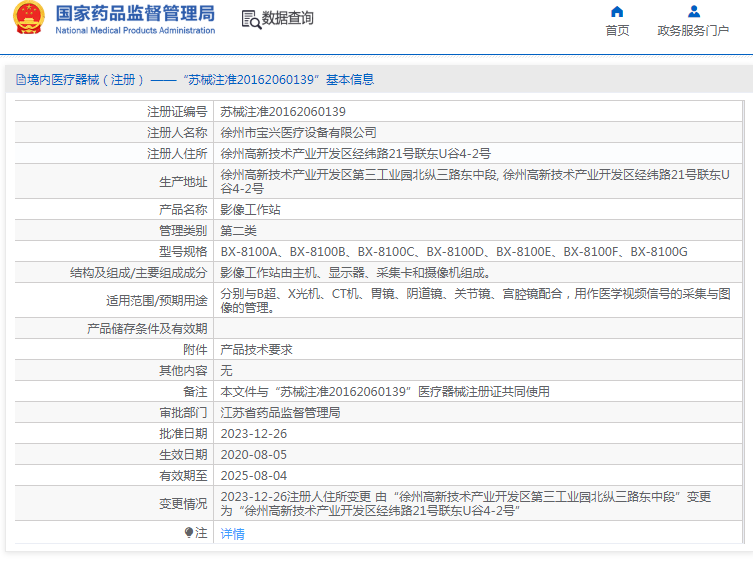The image size is (753, 568).
Task: Click the 注册人住所 address value
Action: pos(355,154)
